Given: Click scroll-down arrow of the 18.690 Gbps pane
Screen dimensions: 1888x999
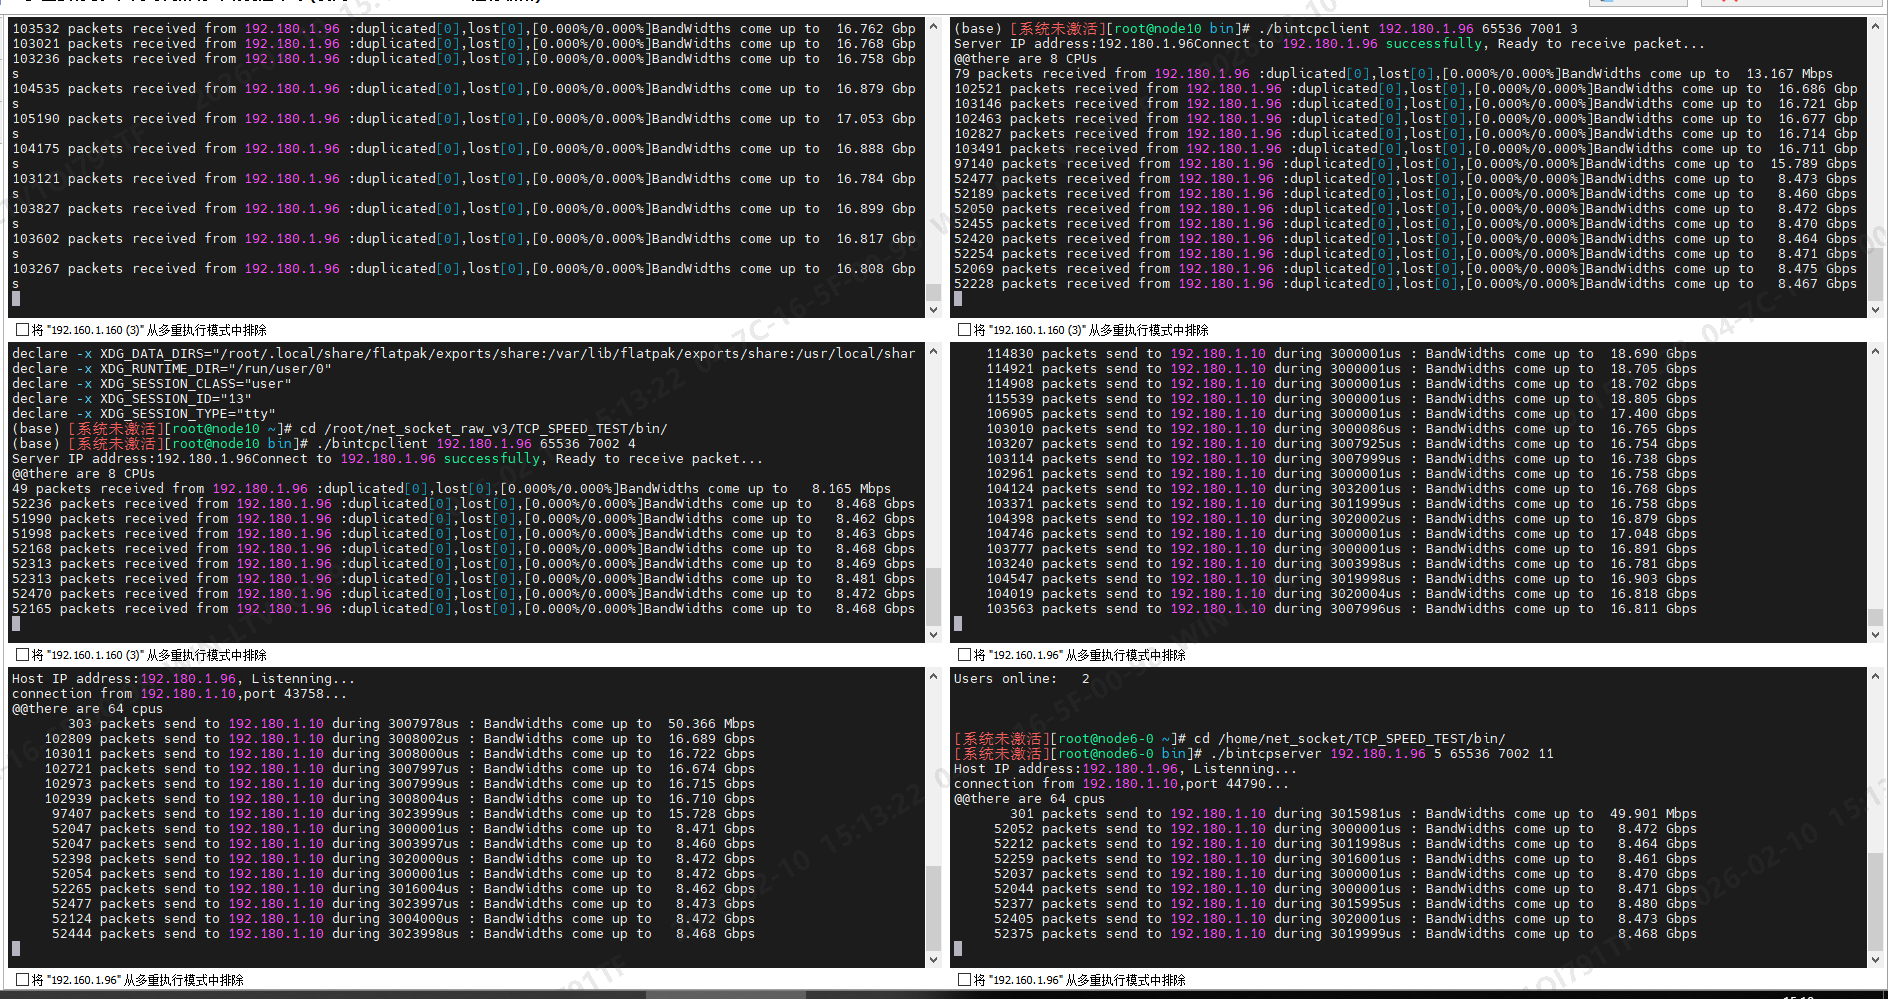Looking at the screenshot, I should point(1875,635).
